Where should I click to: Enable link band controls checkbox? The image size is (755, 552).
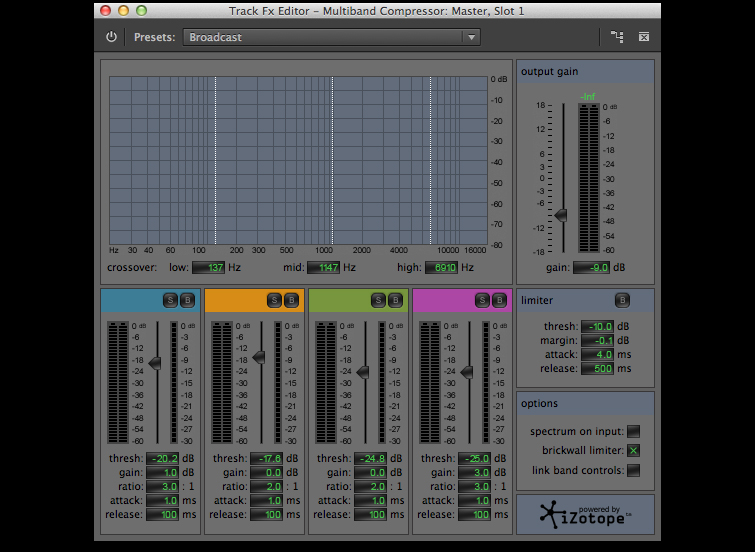[633, 470]
